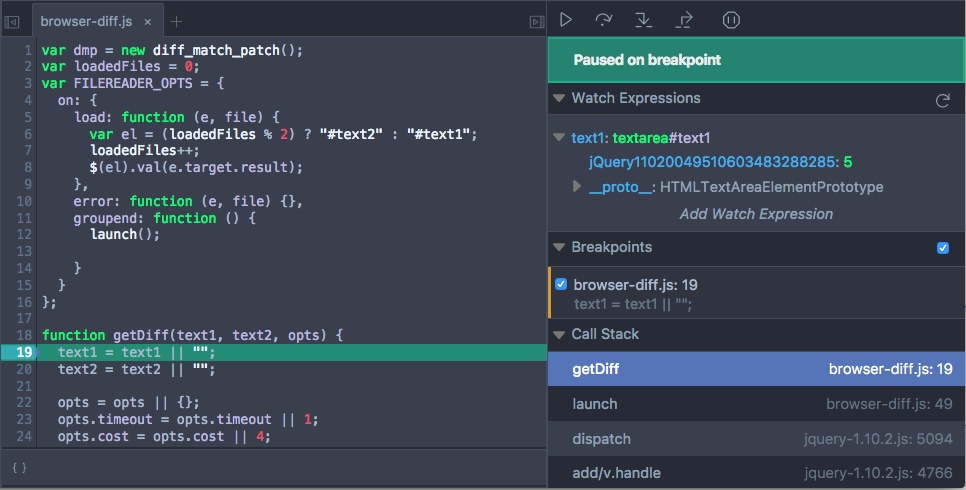
Task: Open a new tab with plus icon
Action: tap(177, 21)
